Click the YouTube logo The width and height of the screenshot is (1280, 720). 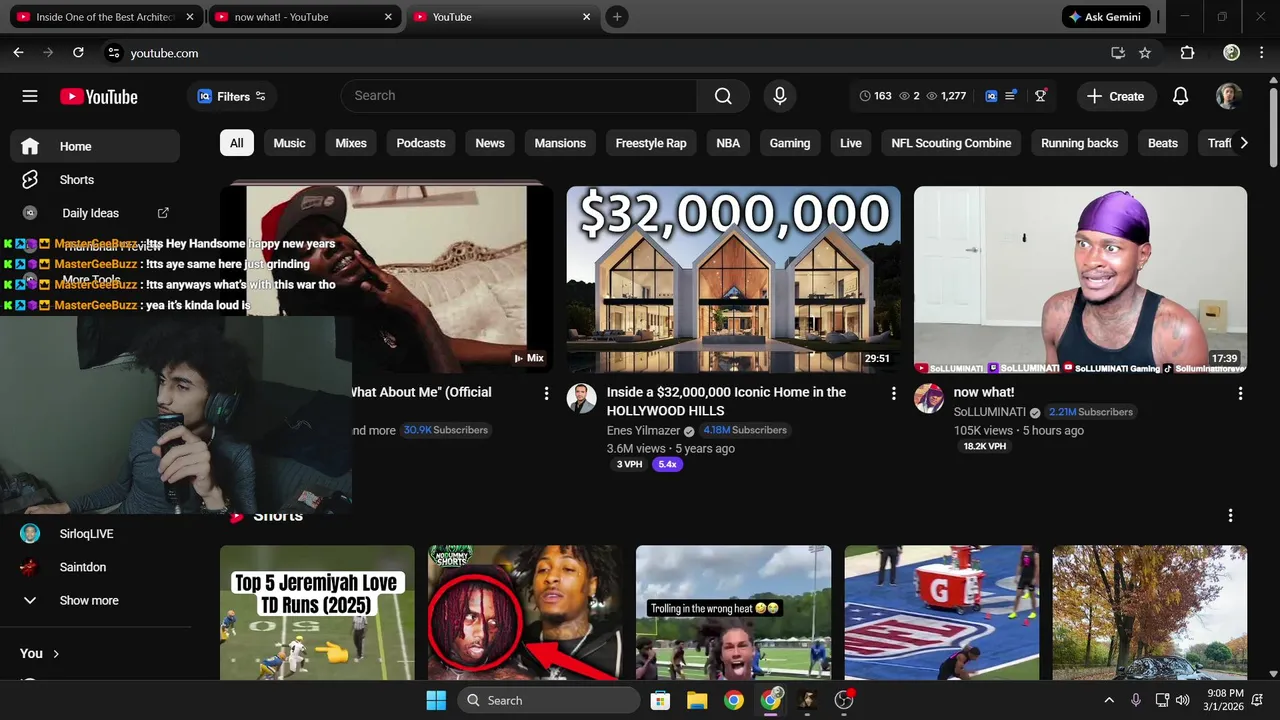click(x=99, y=97)
